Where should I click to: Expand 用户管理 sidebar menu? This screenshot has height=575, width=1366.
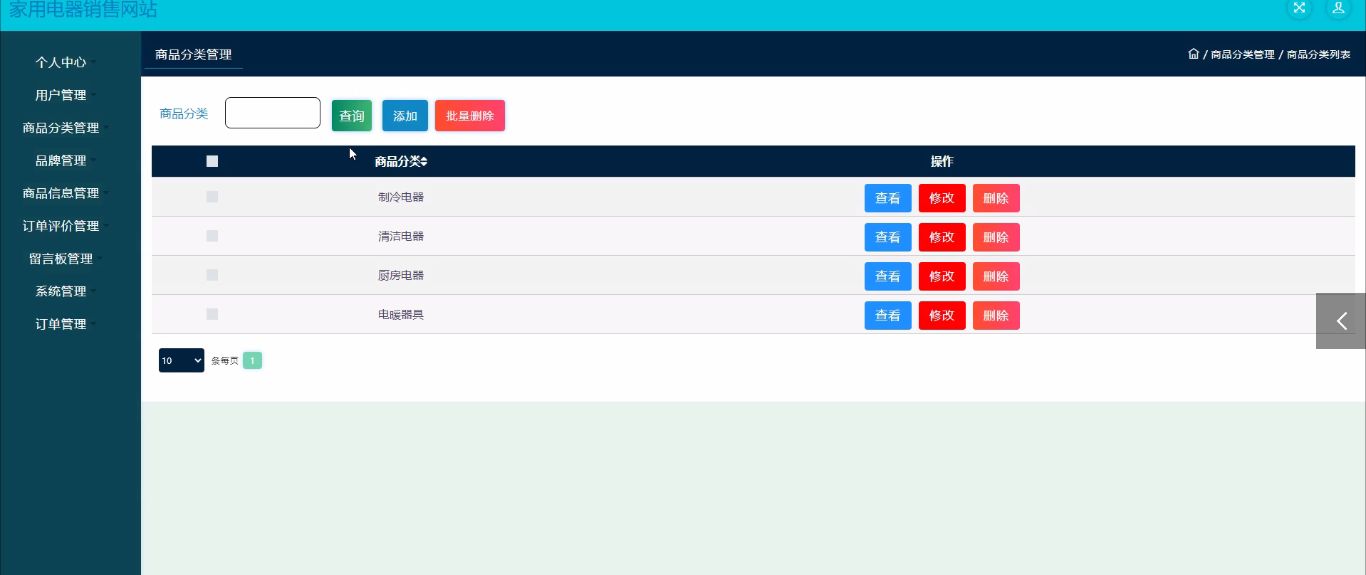61,95
